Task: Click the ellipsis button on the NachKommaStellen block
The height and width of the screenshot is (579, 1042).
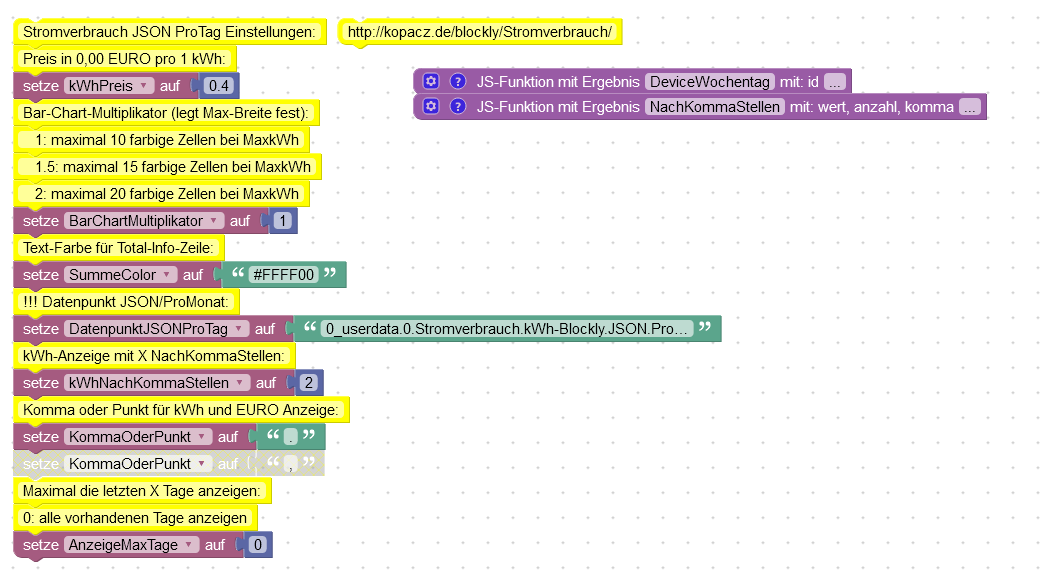Action: point(970,107)
